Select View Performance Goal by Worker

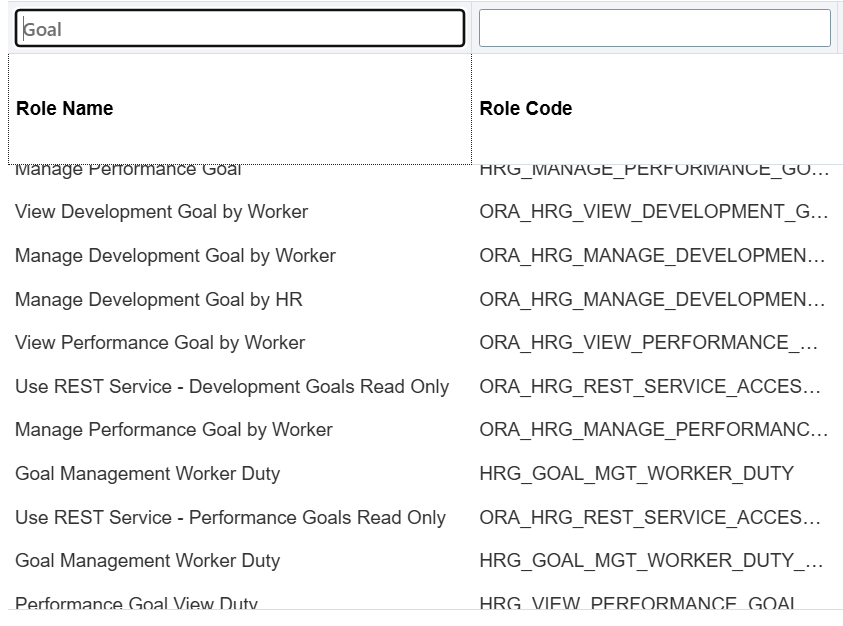pos(160,342)
